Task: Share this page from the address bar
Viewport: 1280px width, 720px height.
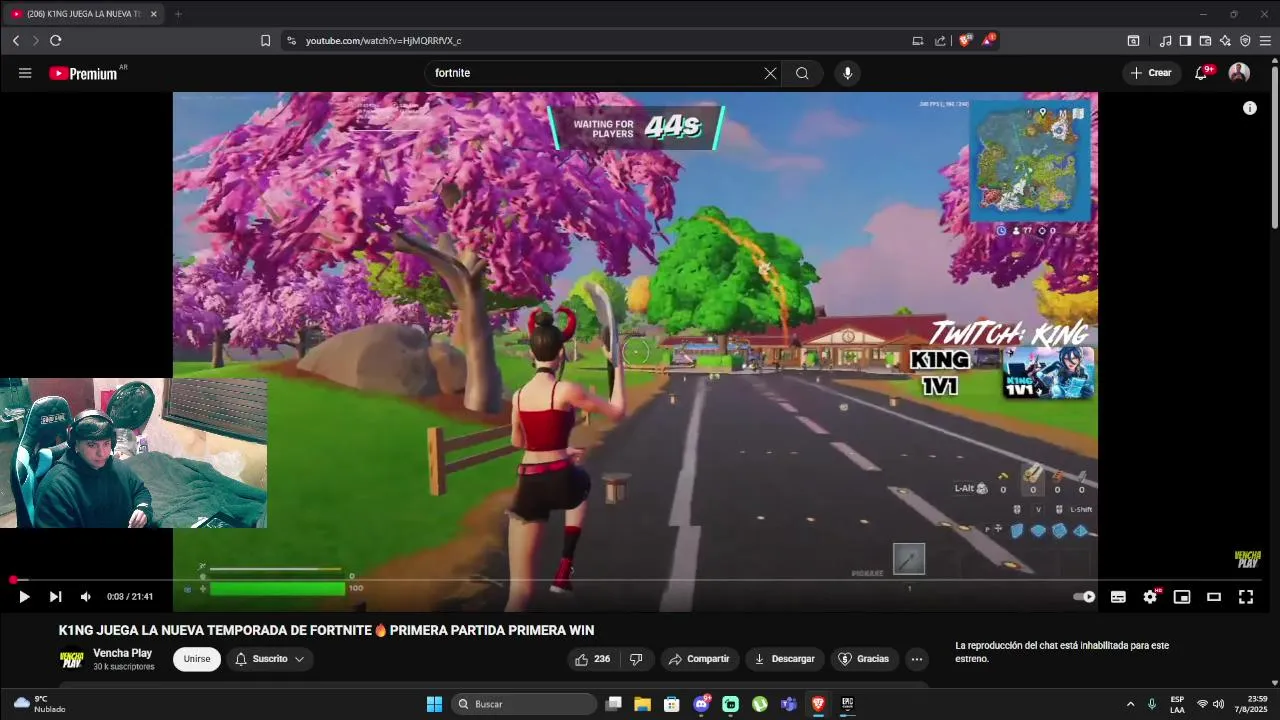Action: (x=940, y=41)
